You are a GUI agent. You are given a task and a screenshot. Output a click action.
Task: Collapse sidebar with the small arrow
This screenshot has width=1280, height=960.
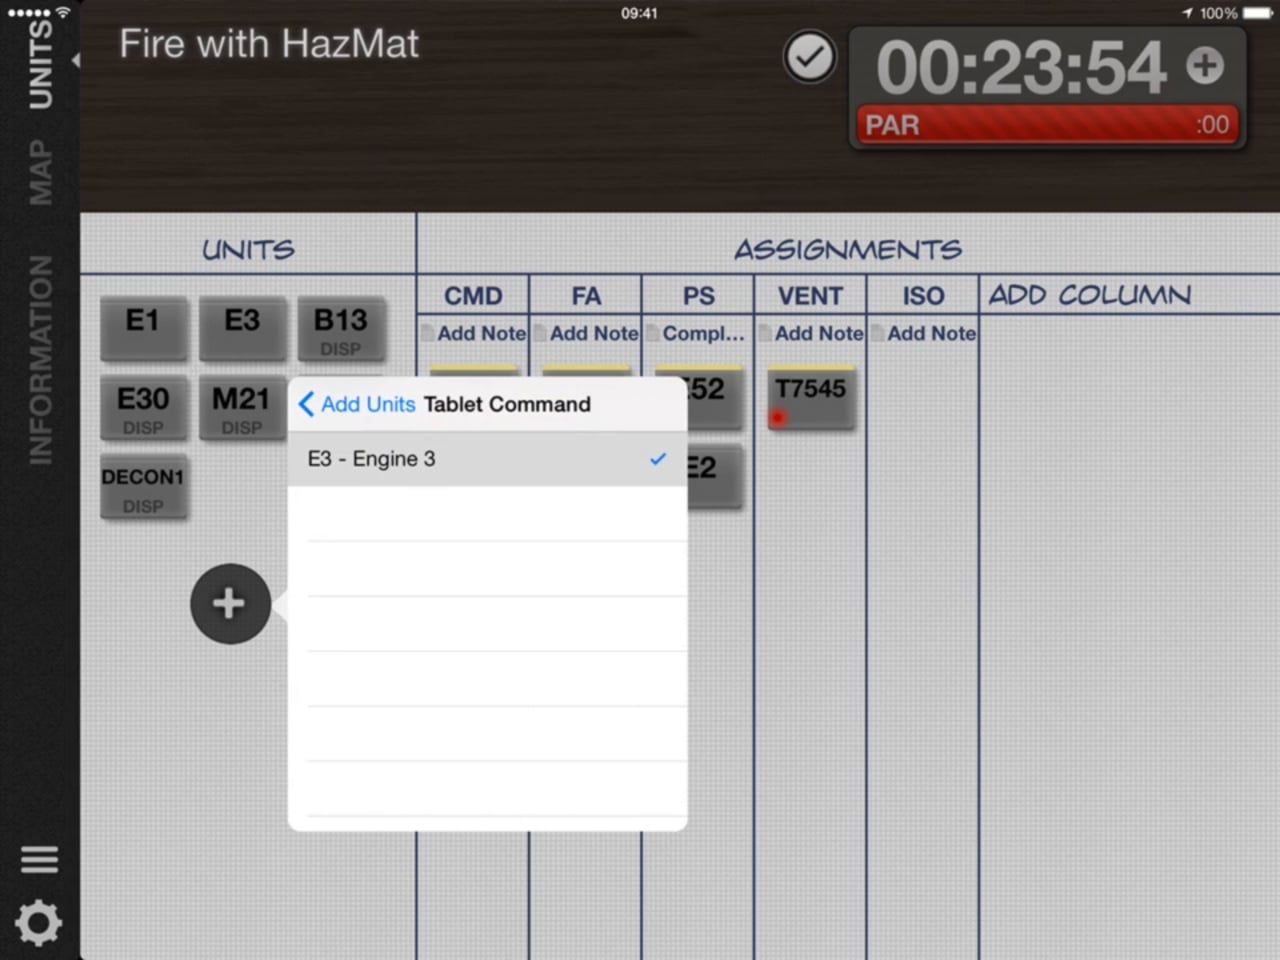[x=75, y=61]
